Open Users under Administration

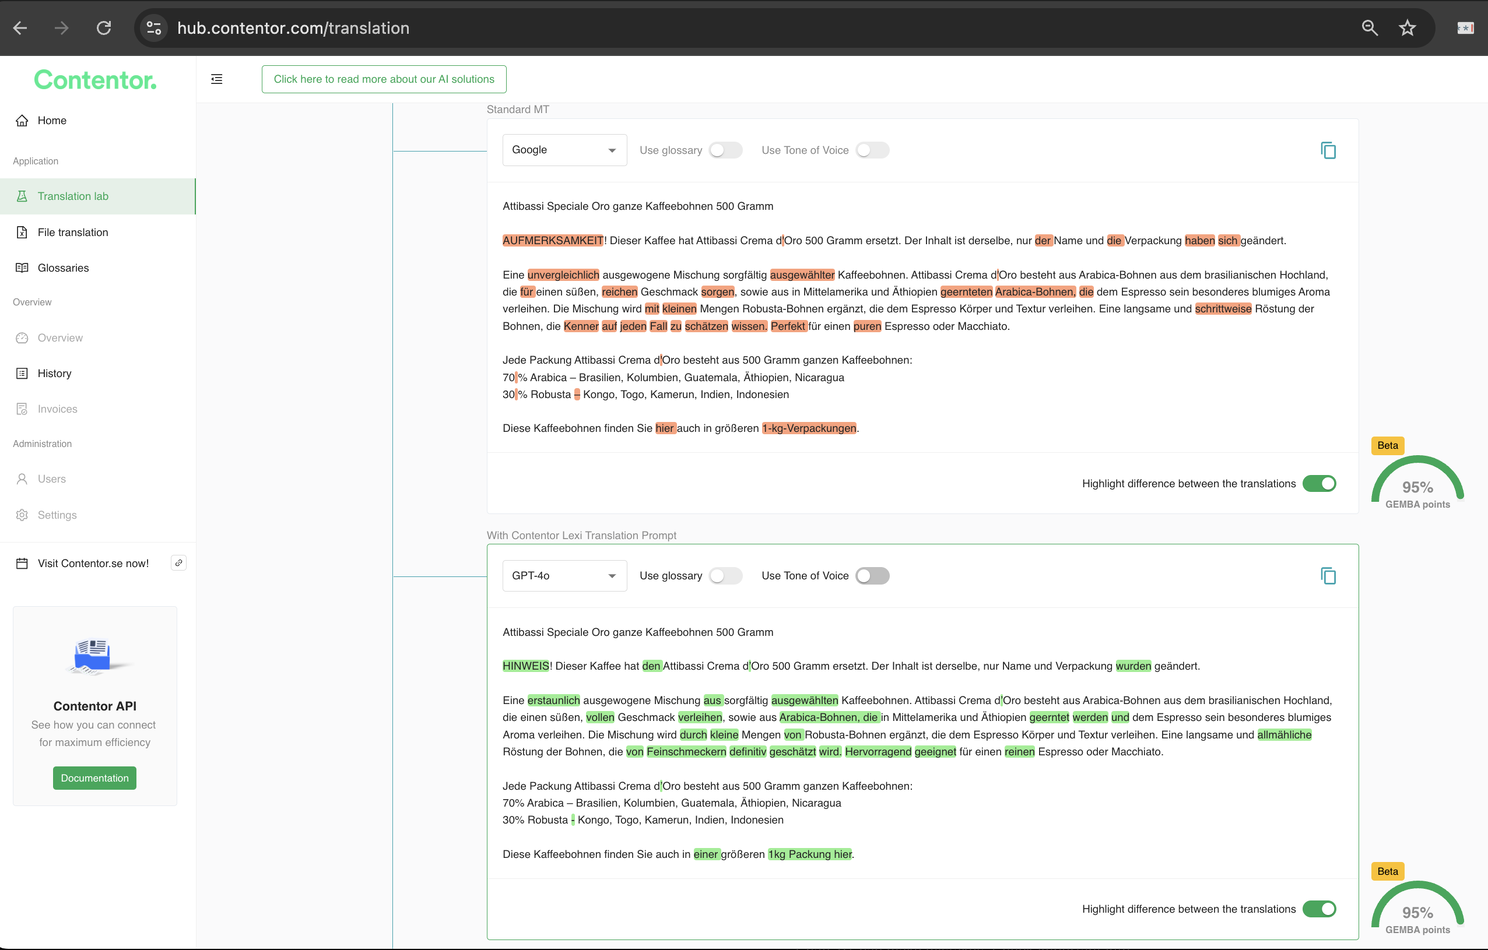97,479
